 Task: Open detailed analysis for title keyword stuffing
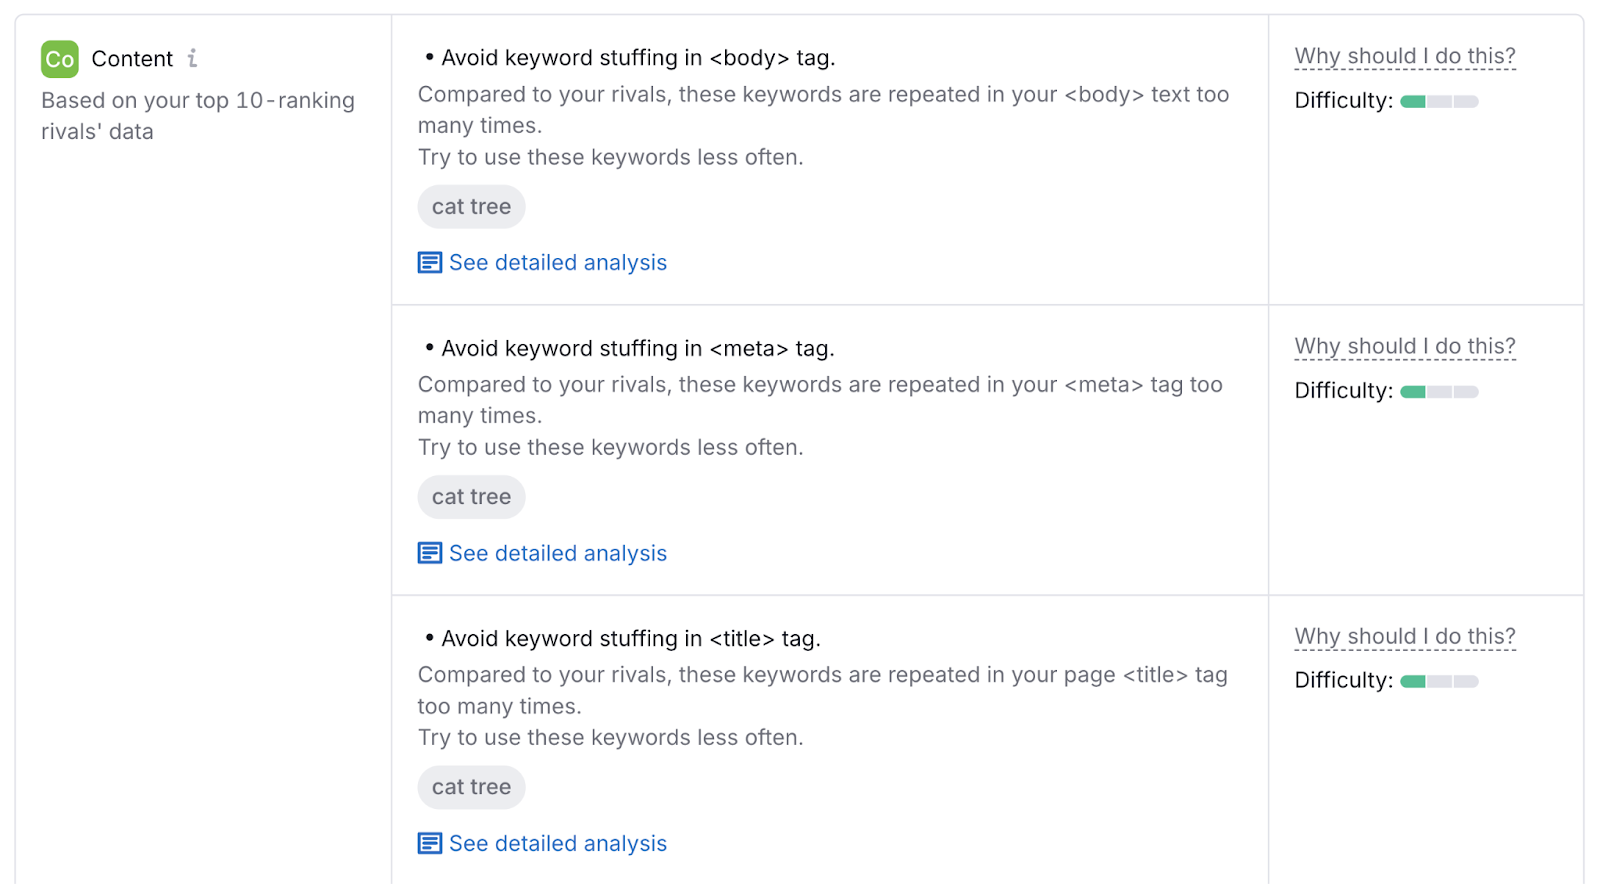click(558, 843)
